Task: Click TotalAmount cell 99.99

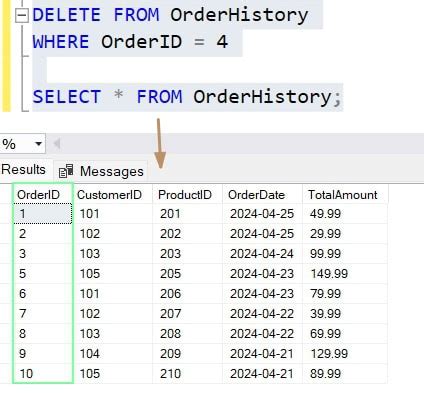Action: pyautogui.click(x=345, y=254)
